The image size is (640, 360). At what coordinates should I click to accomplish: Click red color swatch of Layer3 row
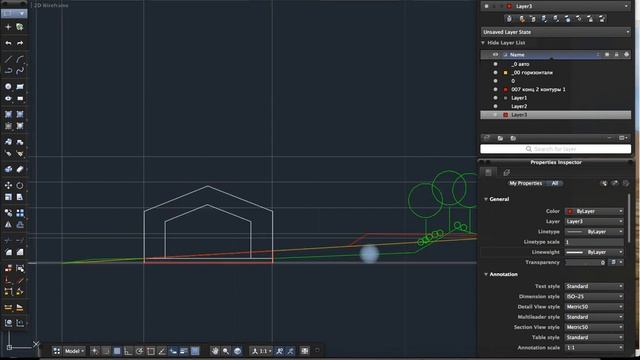point(505,115)
